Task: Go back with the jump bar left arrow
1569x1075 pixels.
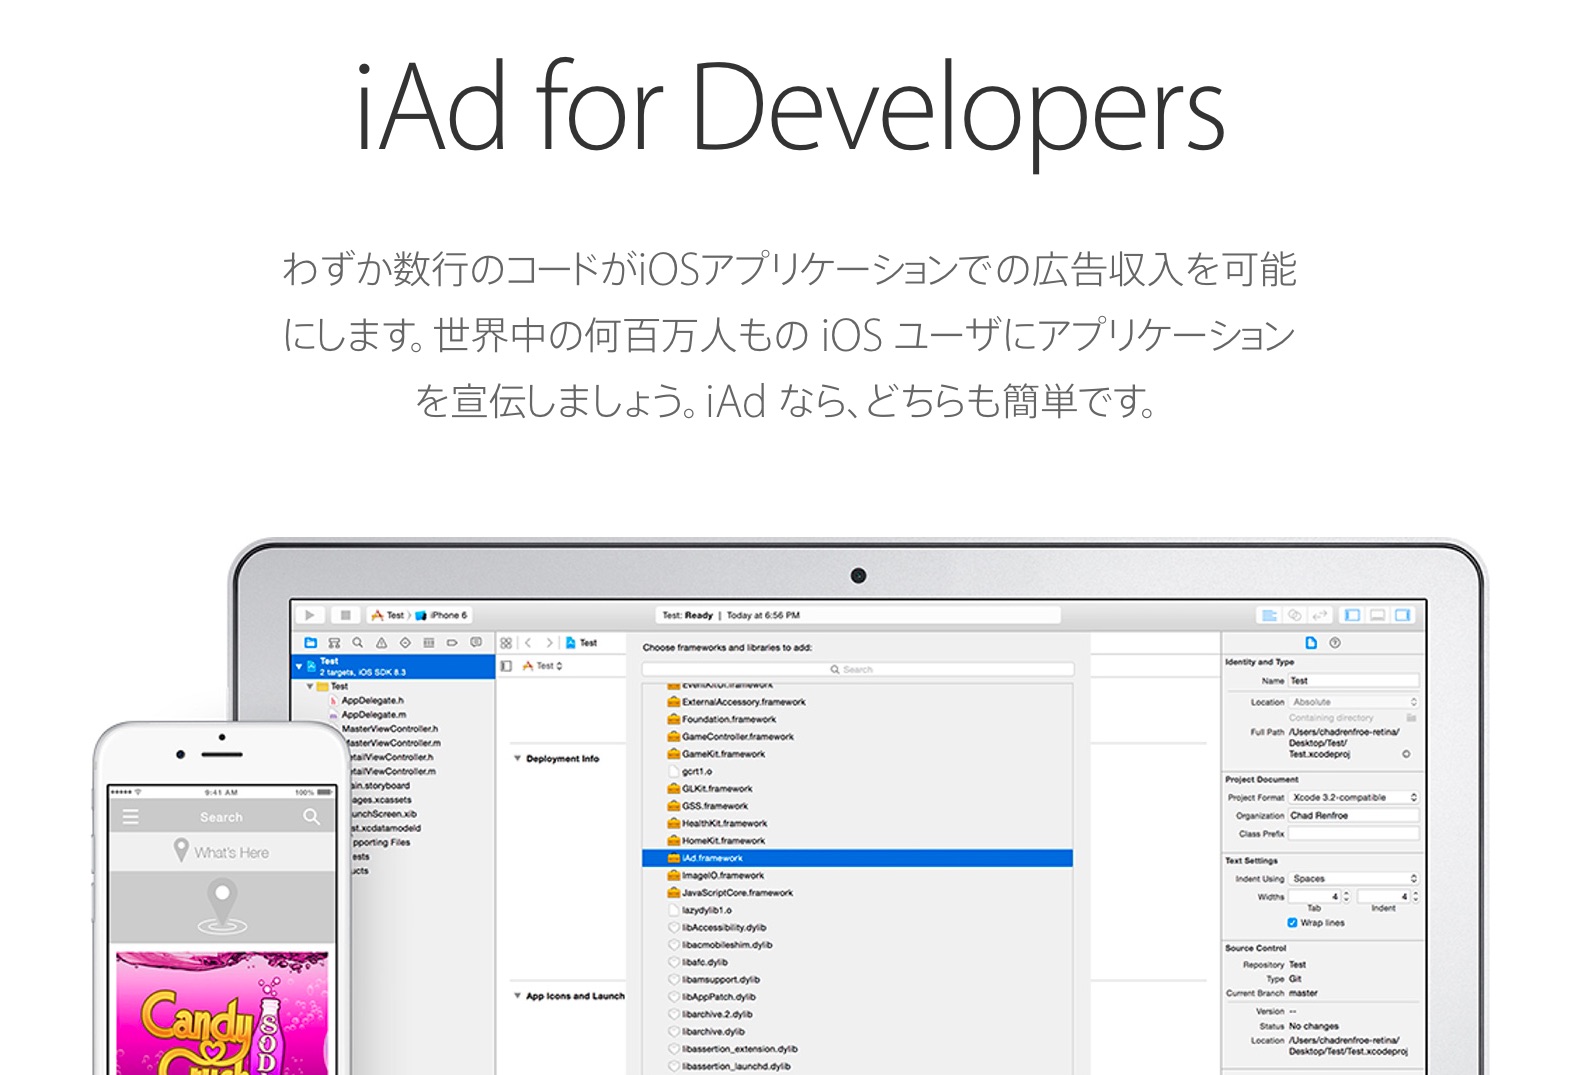Action: 528,643
